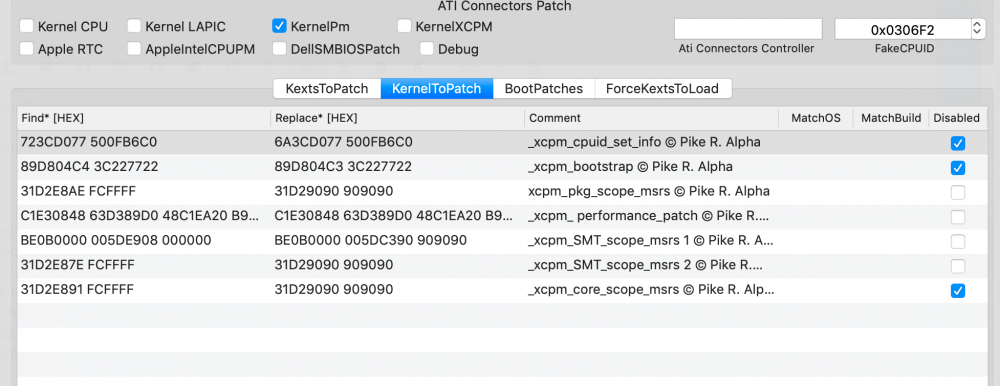Select Replace cell BE0B0000 005DC390 909090
This screenshot has height=386, width=1000.
(397, 241)
